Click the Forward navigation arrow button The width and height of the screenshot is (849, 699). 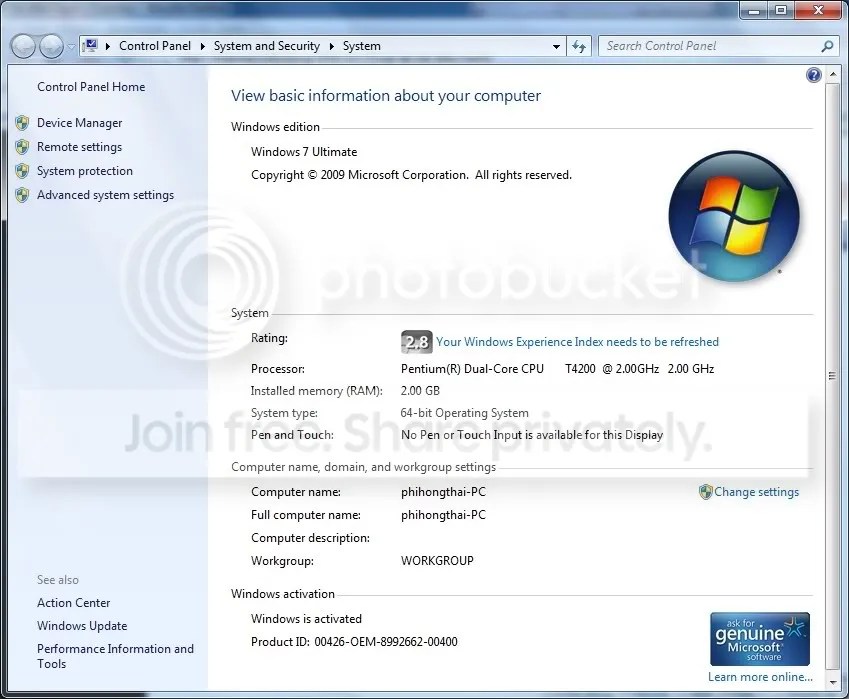point(51,47)
